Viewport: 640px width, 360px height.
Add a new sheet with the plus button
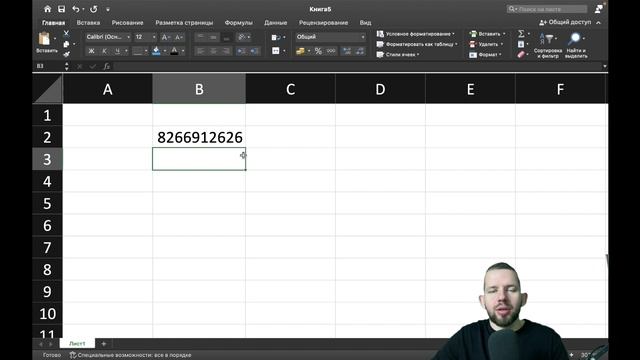pos(104,344)
